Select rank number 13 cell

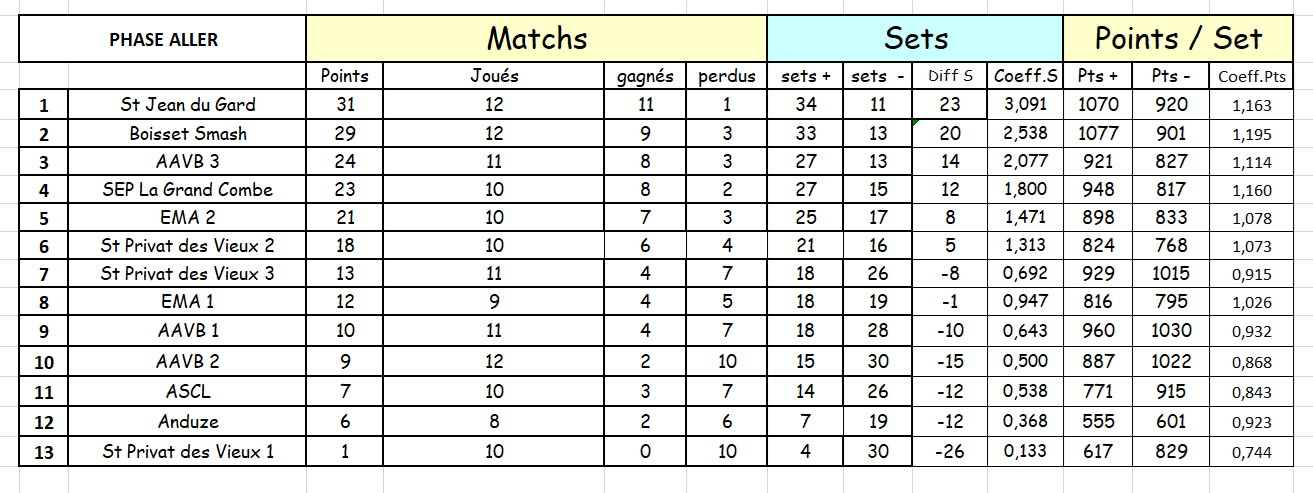coord(44,452)
